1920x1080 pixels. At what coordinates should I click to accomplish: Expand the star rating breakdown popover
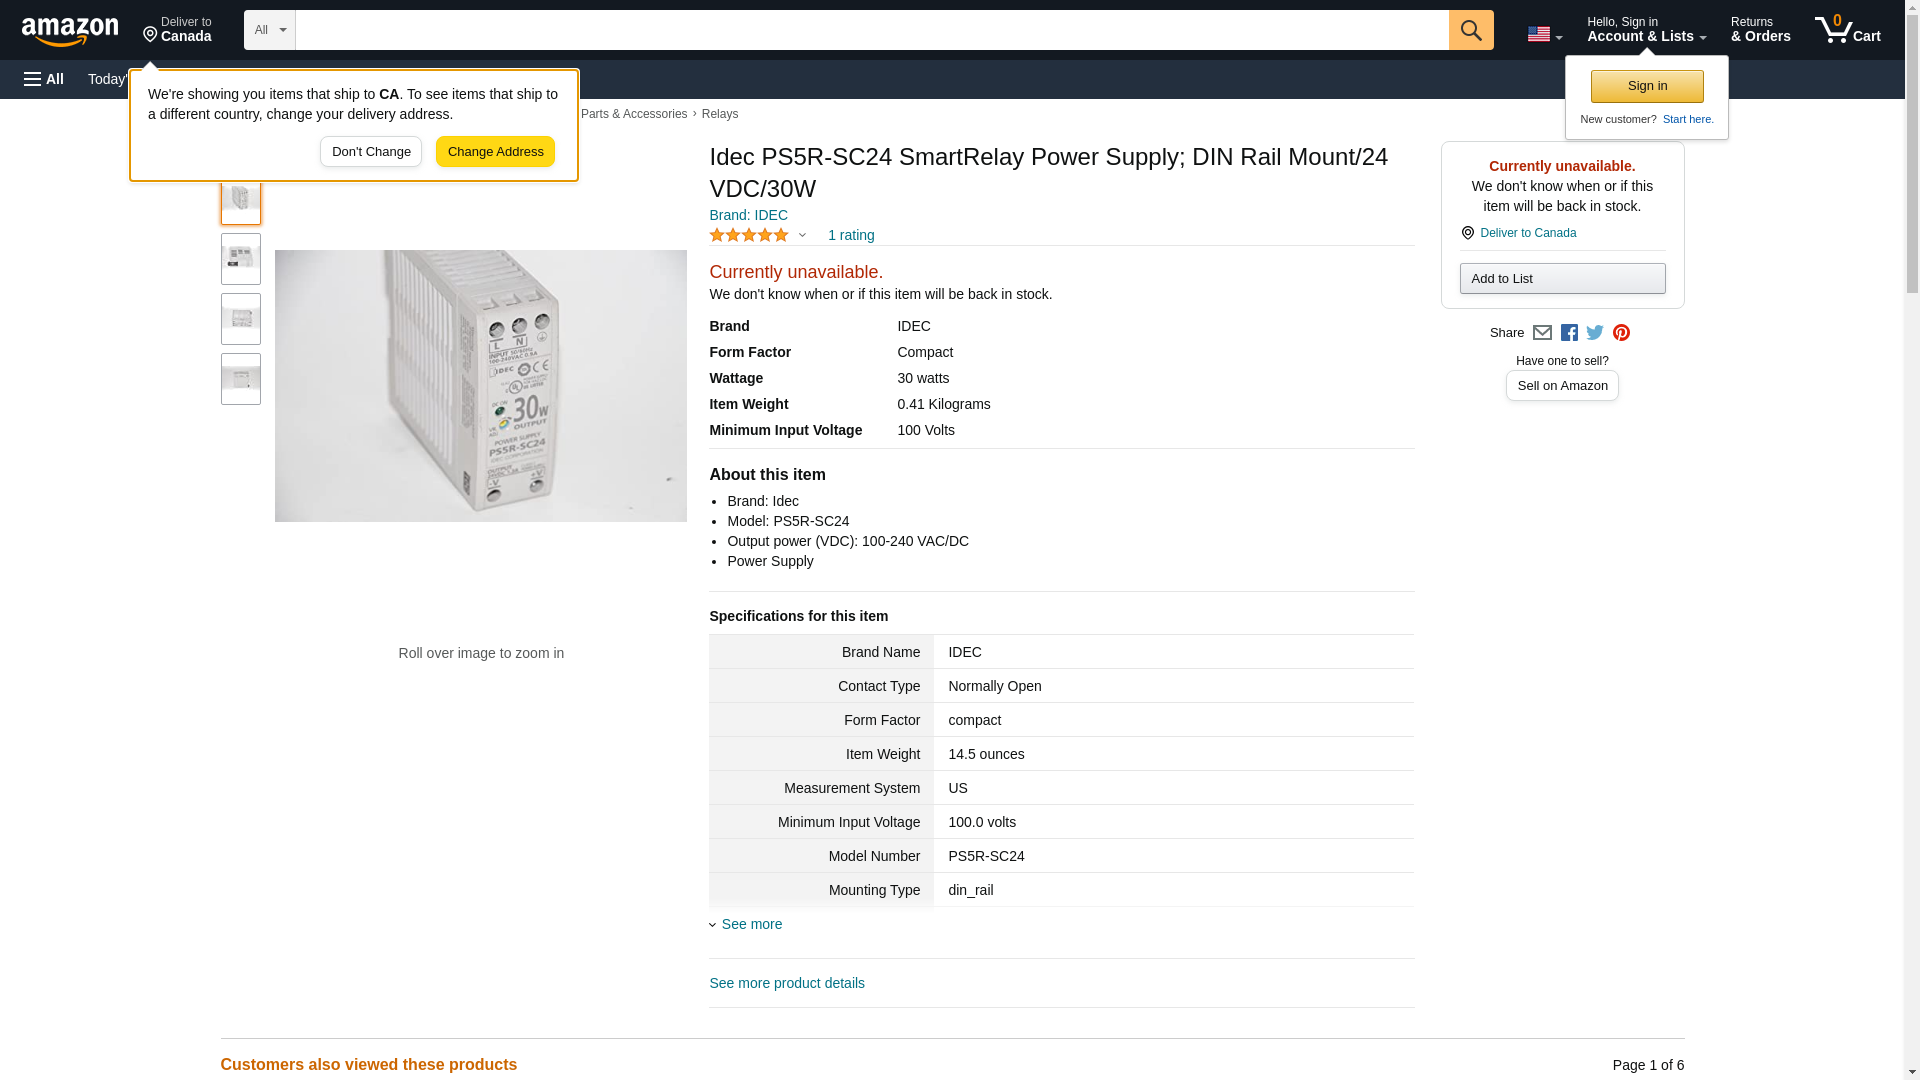click(x=758, y=235)
